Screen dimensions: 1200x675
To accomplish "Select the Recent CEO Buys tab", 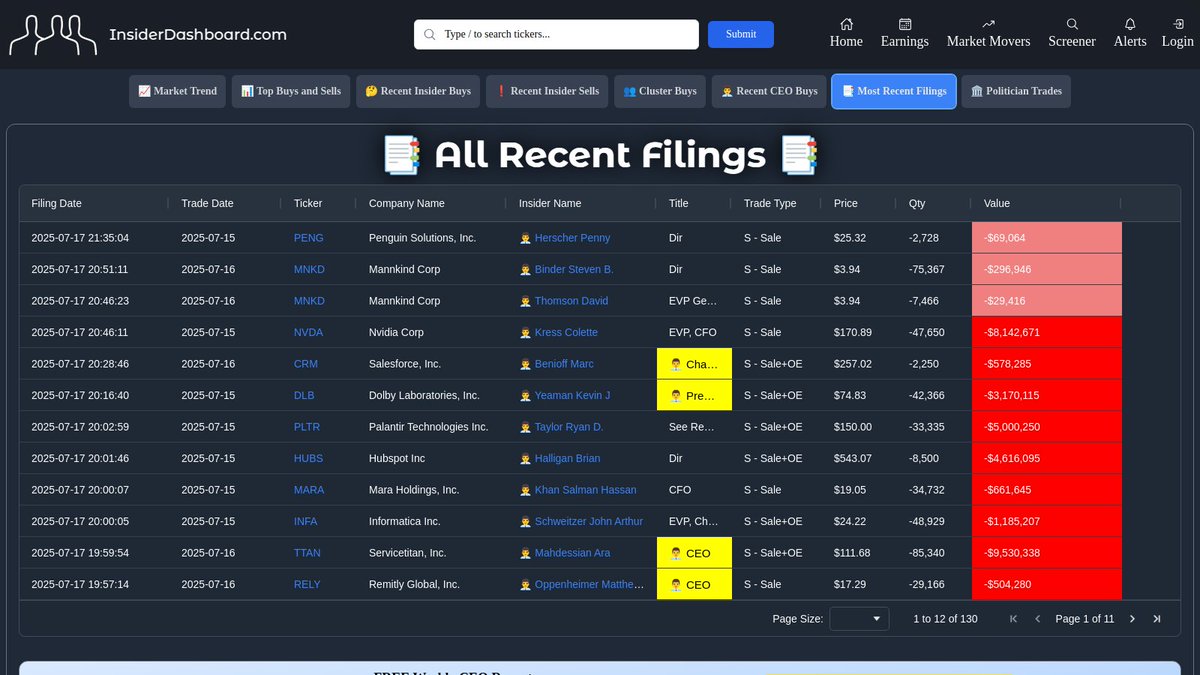I will (769, 91).
